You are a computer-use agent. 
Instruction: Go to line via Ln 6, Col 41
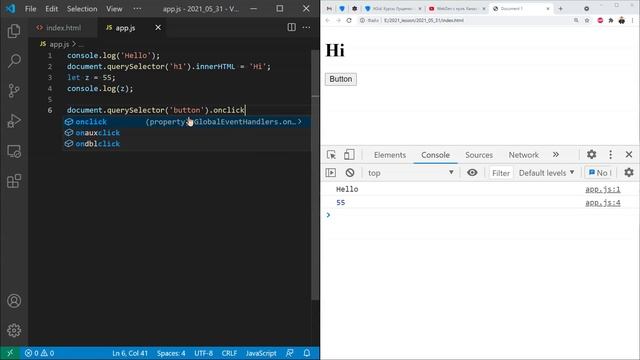point(130,353)
